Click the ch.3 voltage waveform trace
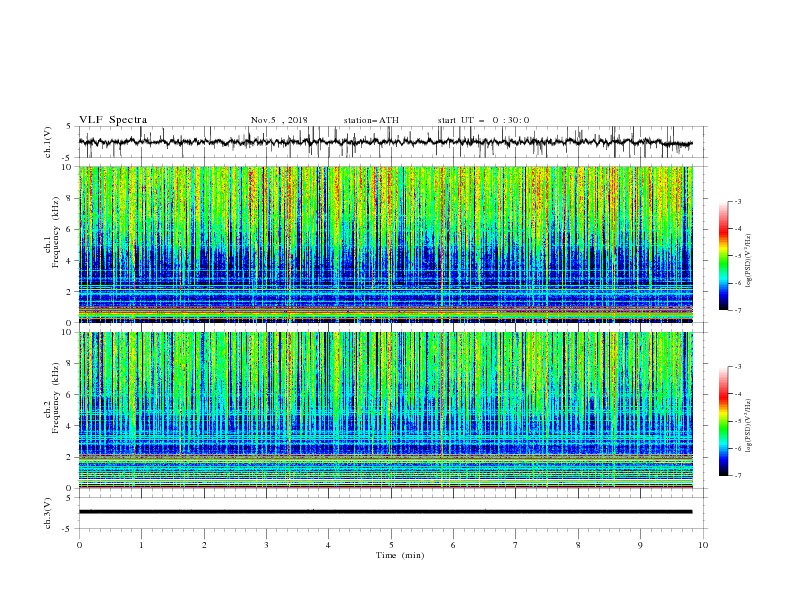Image resolution: width=792 pixels, height=612 pixels. click(x=385, y=512)
